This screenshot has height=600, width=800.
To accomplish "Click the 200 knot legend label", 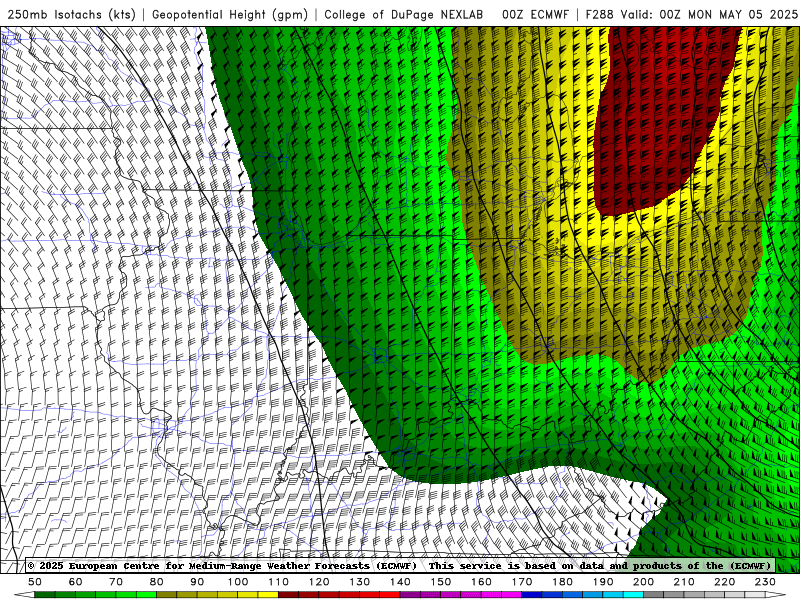I will point(643,582).
